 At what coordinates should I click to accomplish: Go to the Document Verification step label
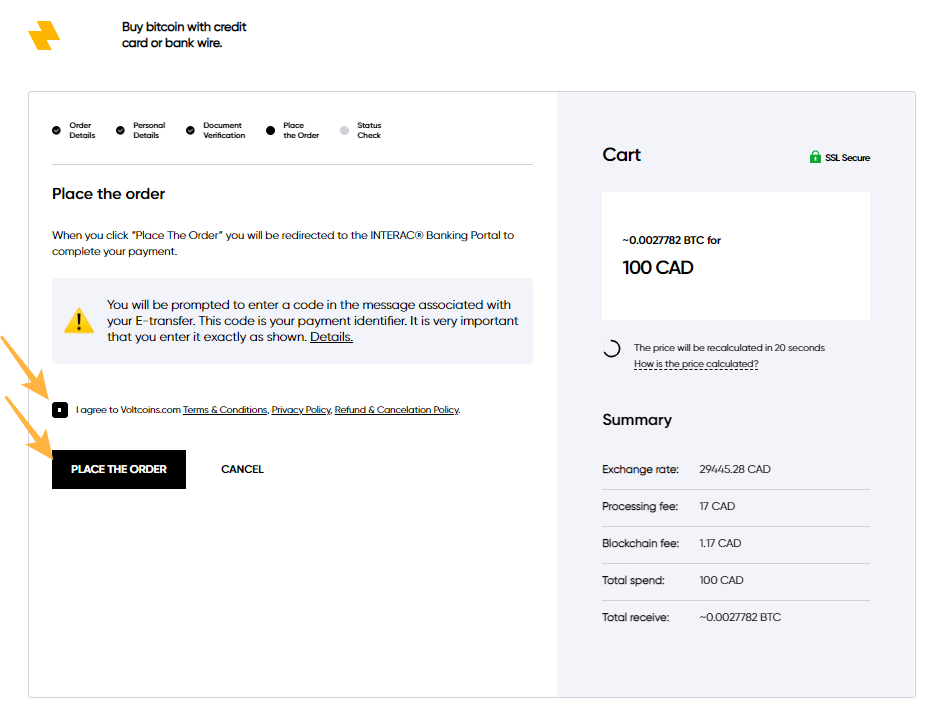pyautogui.click(x=224, y=130)
